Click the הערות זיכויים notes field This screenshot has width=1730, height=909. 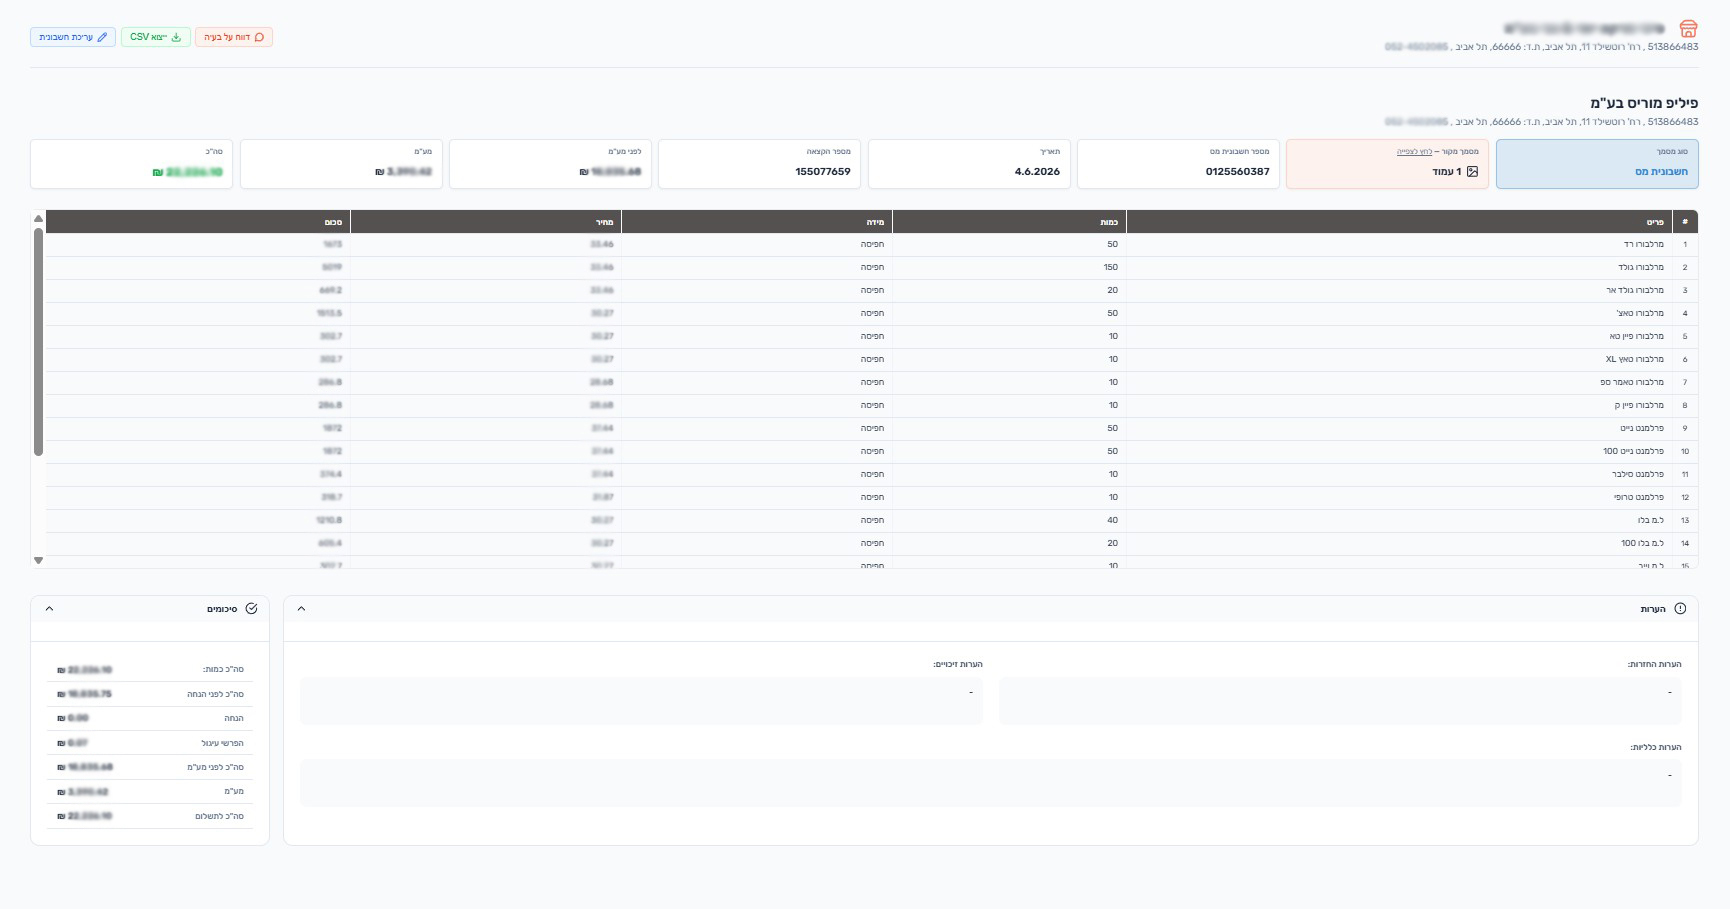coord(641,701)
